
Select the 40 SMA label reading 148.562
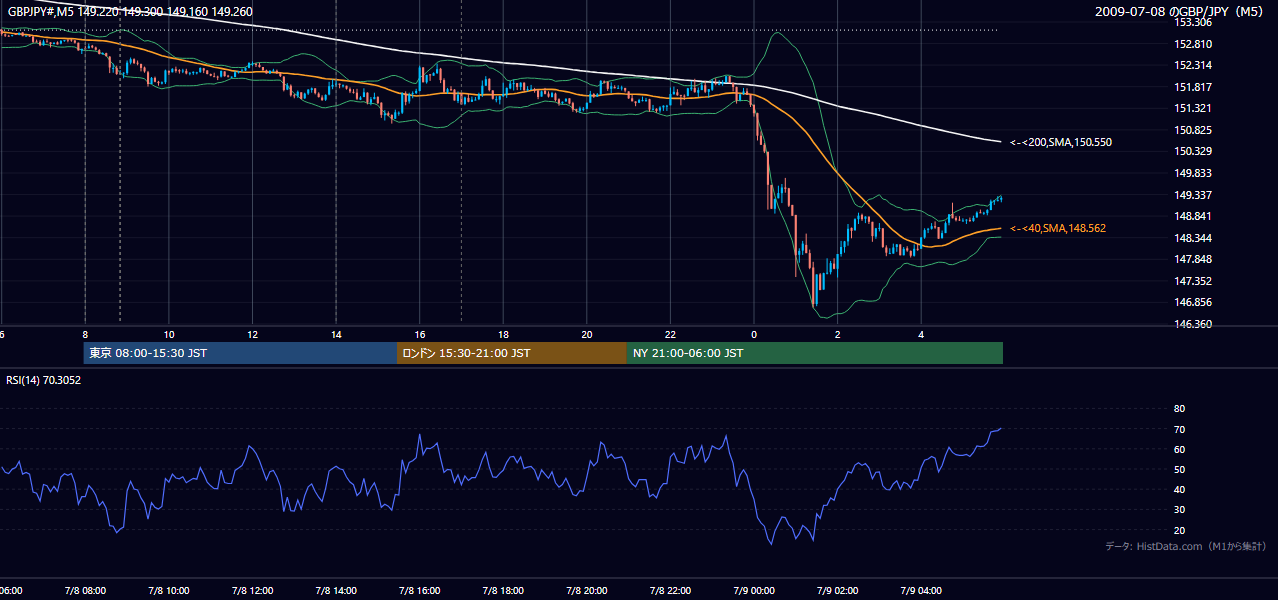[1057, 229]
